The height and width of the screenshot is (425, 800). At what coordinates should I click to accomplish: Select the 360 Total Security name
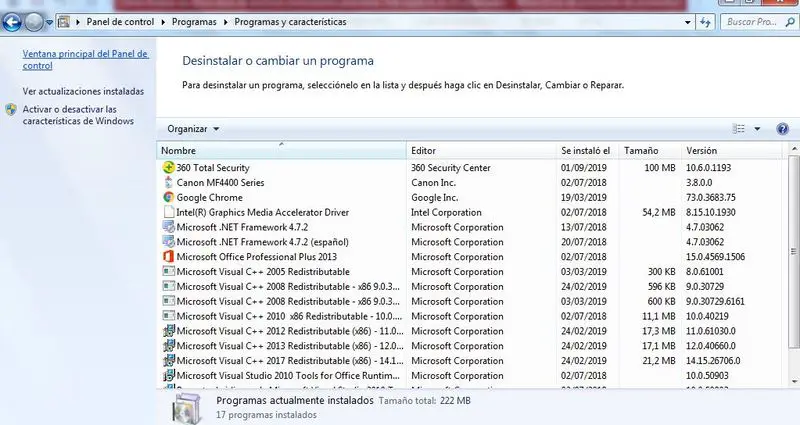click(x=213, y=167)
